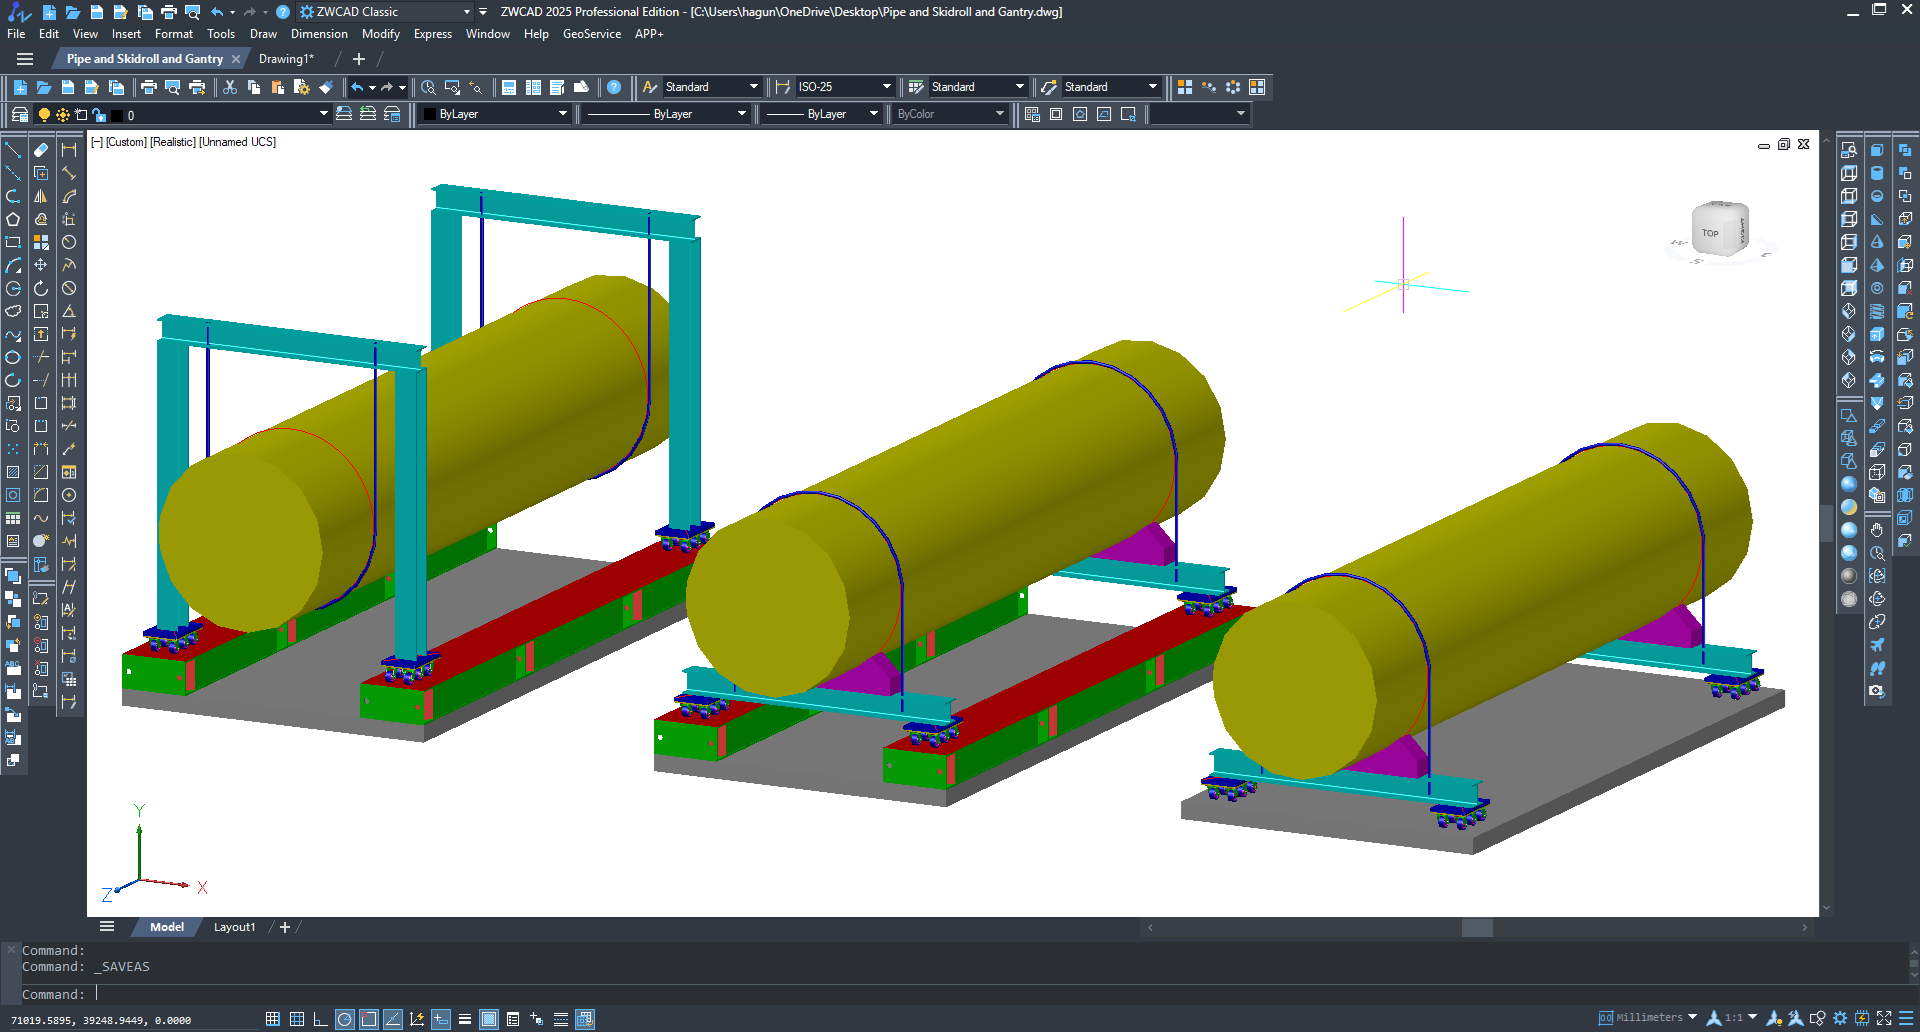Open the ZWCAD Classic workspace dropdown
This screenshot has height=1032, width=1920.
[x=466, y=12]
